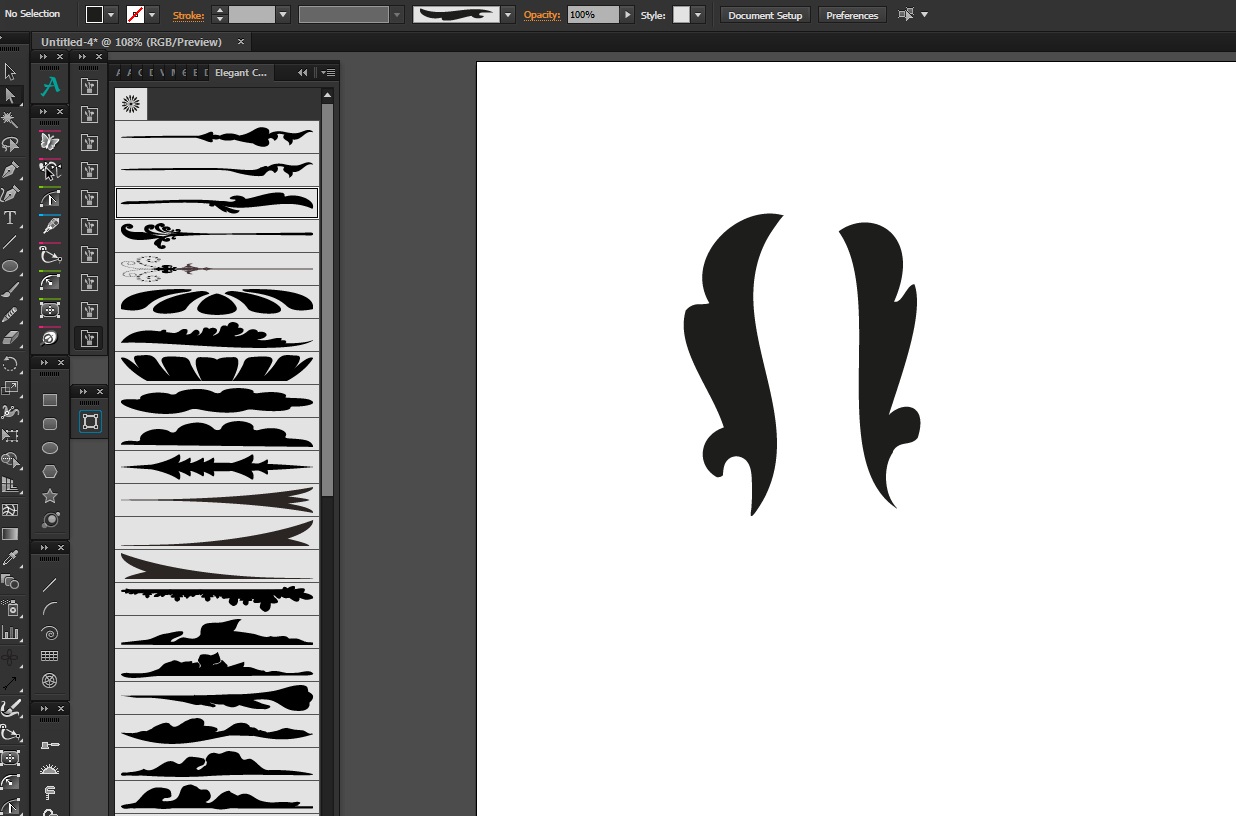
Task: Switch to the Elegant C... brush library tab
Action: [241, 73]
